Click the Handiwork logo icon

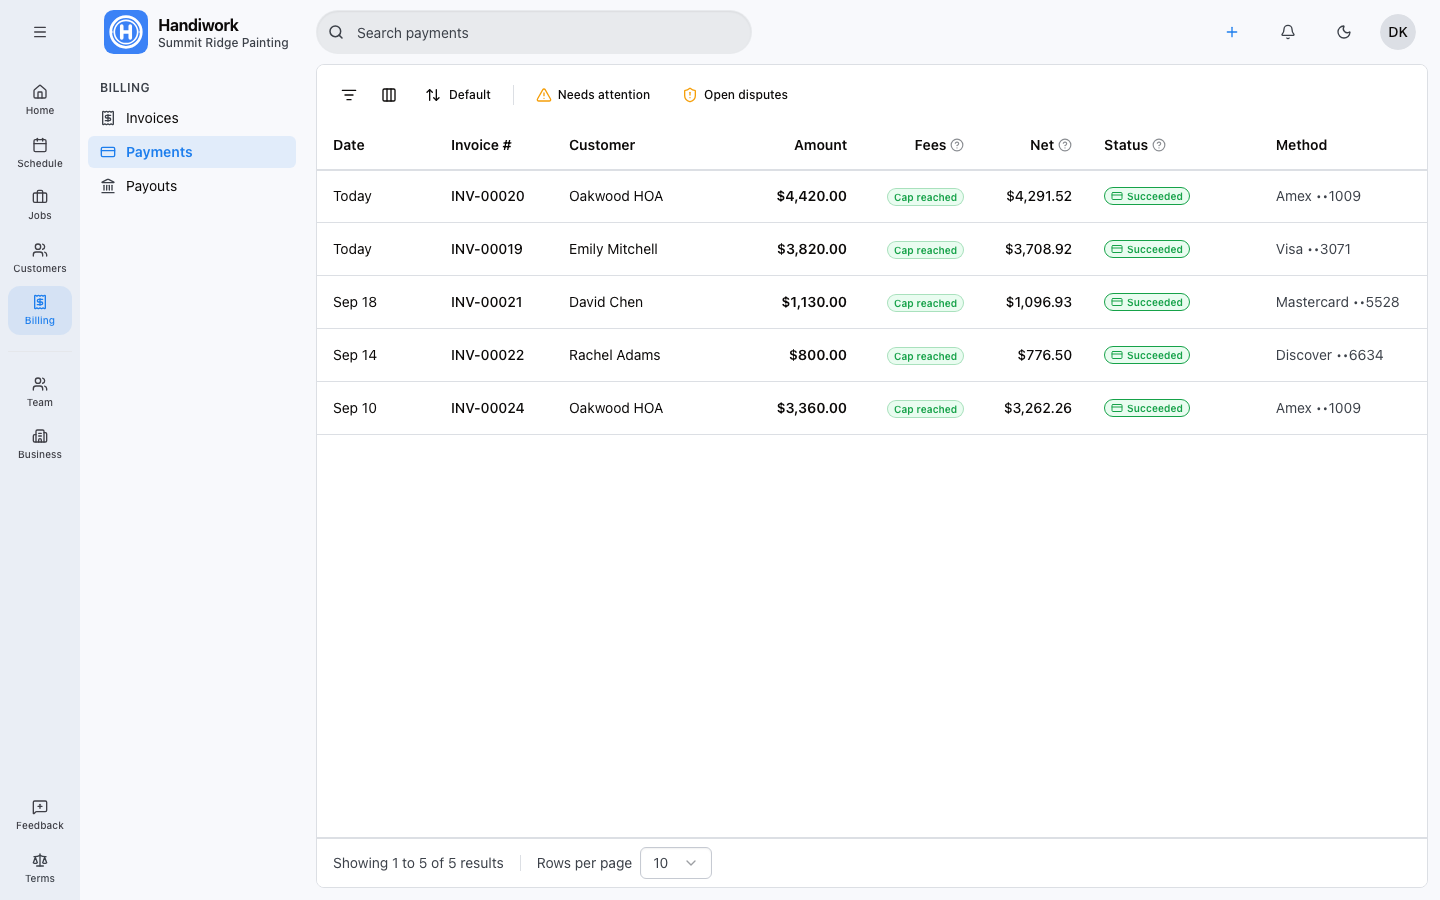click(126, 32)
